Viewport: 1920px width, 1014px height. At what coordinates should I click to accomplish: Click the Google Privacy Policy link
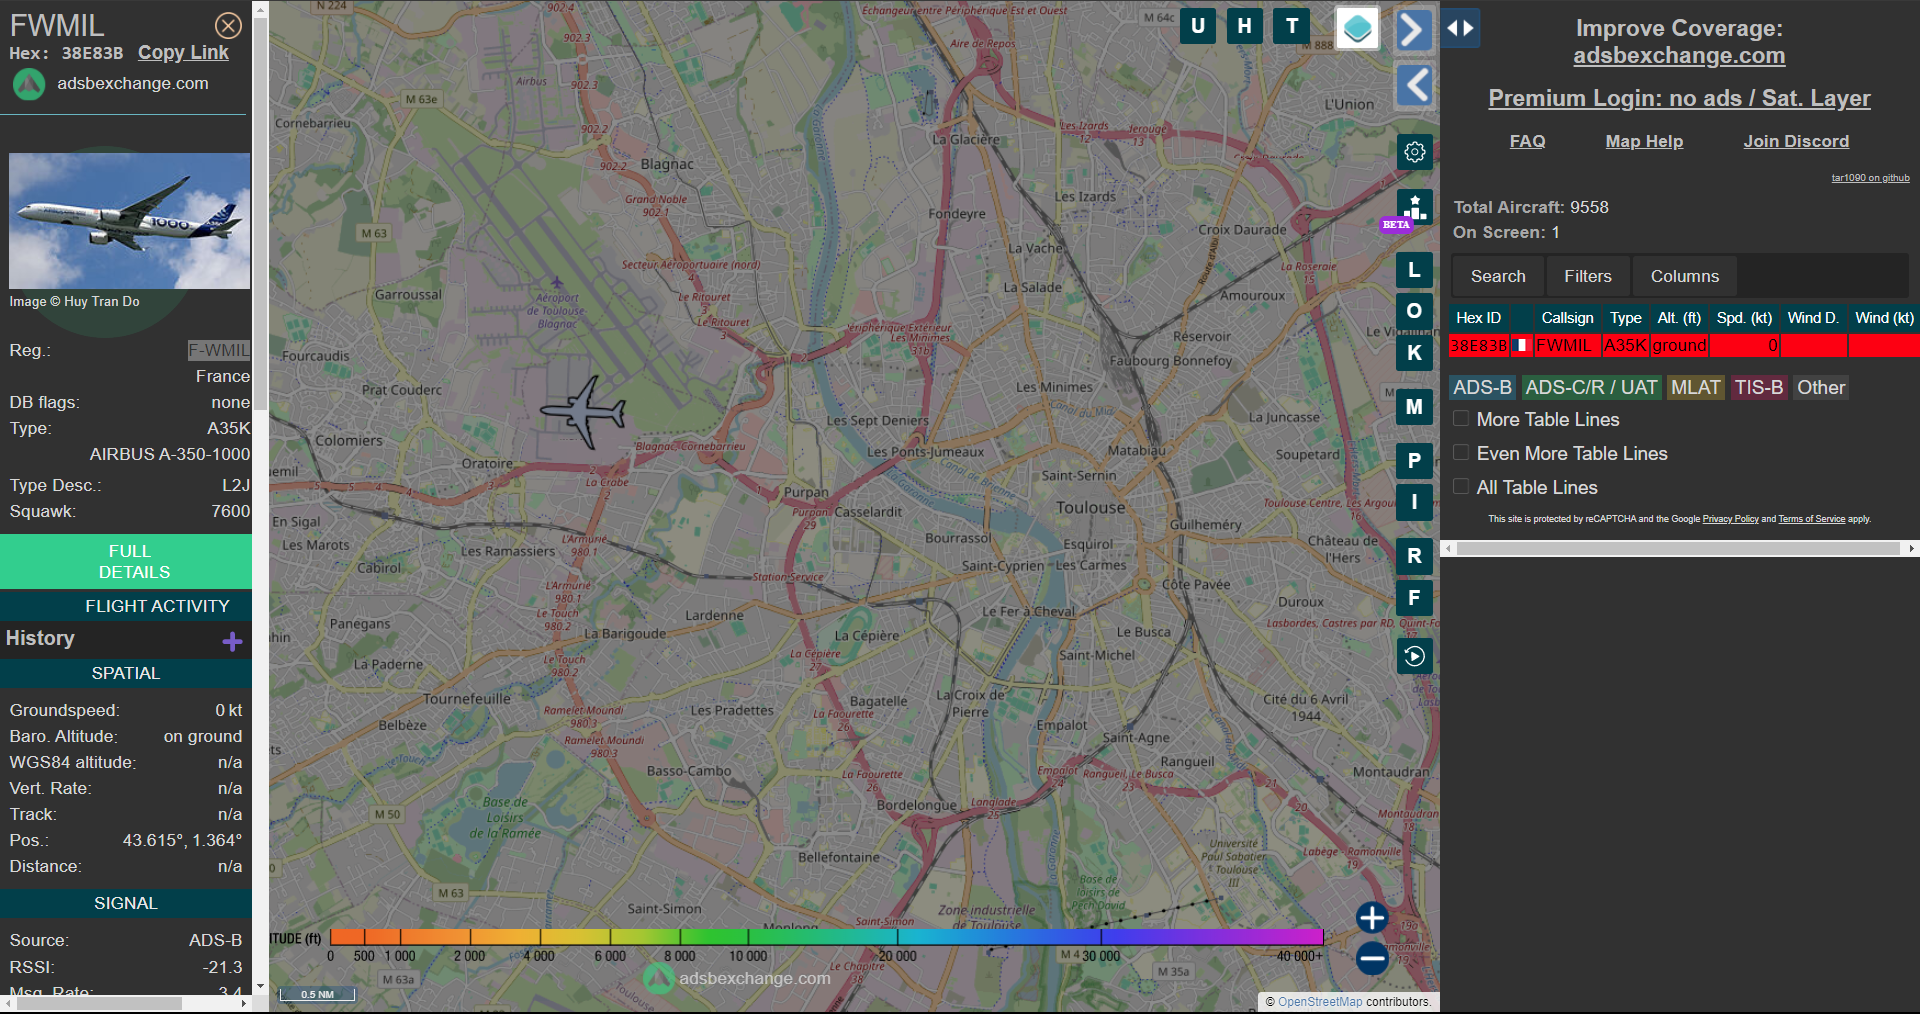pyautogui.click(x=1730, y=519)
